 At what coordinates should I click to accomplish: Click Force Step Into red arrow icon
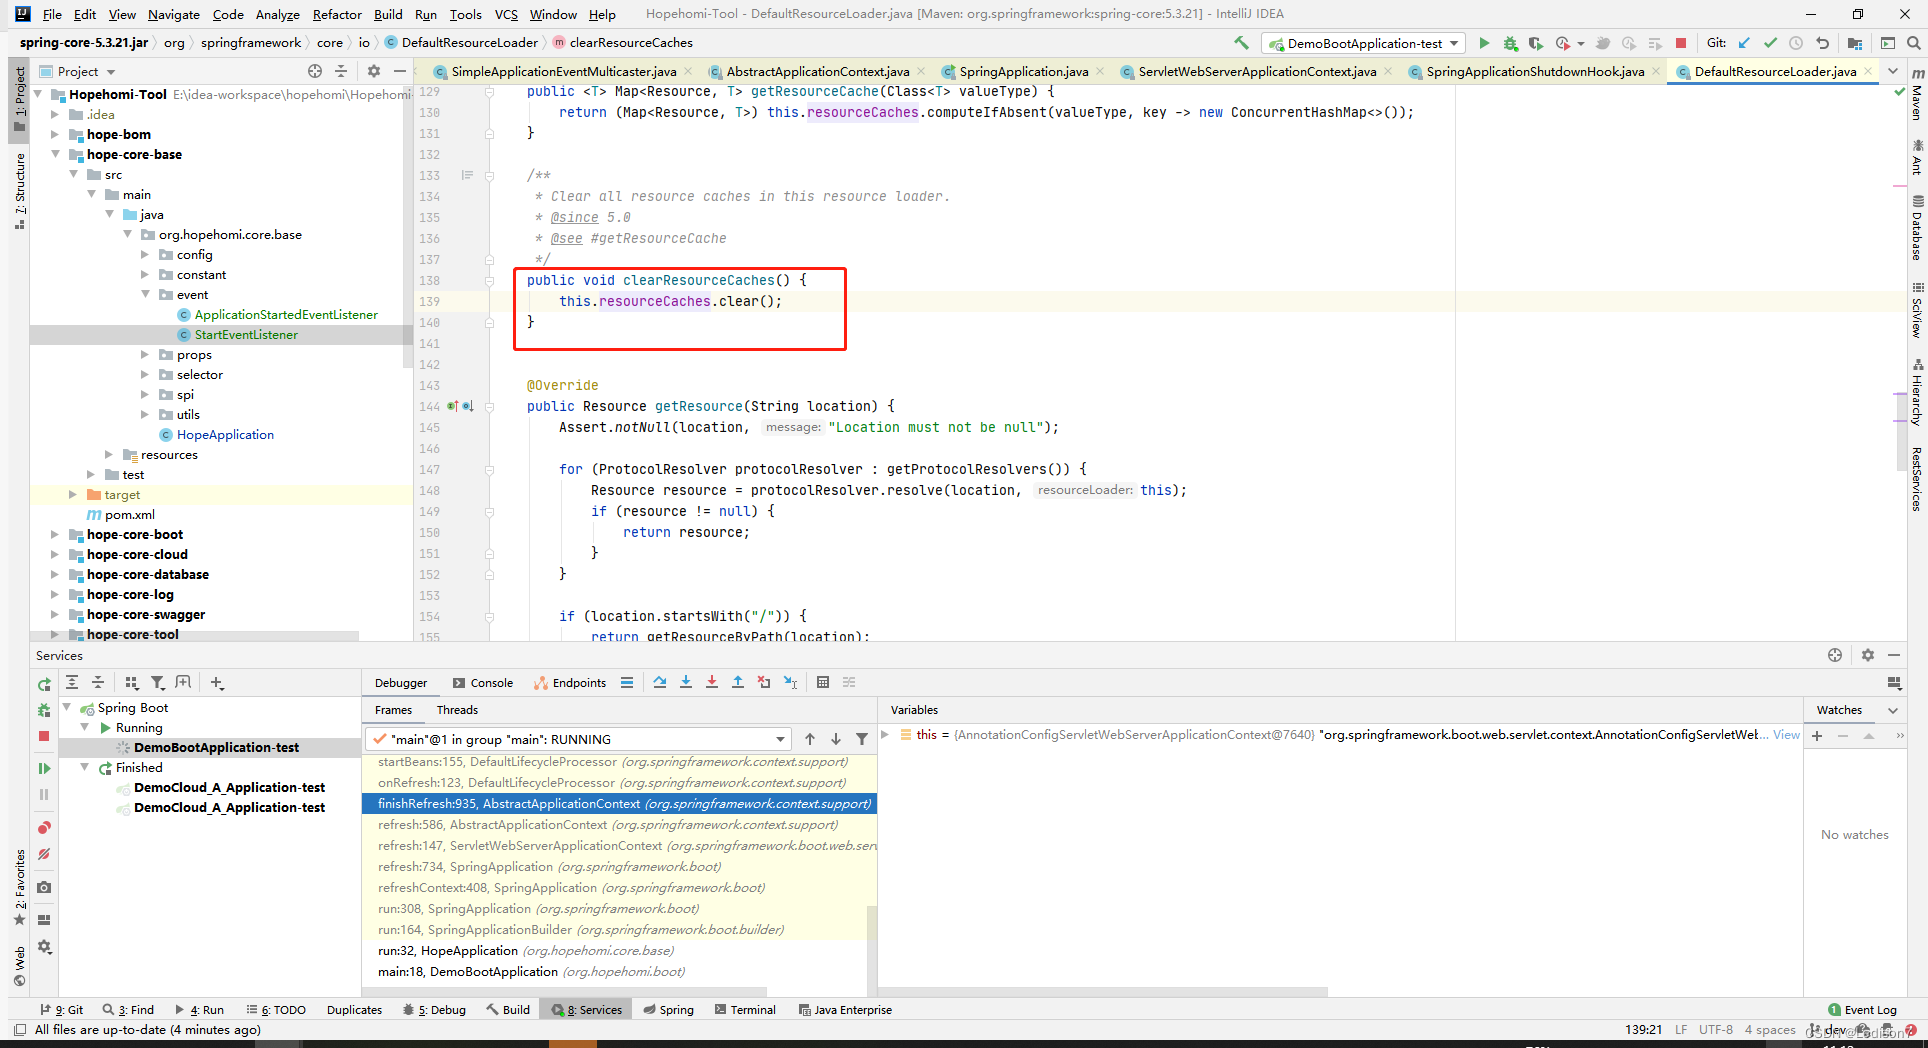pyautogui.click(x=712, y=682)
